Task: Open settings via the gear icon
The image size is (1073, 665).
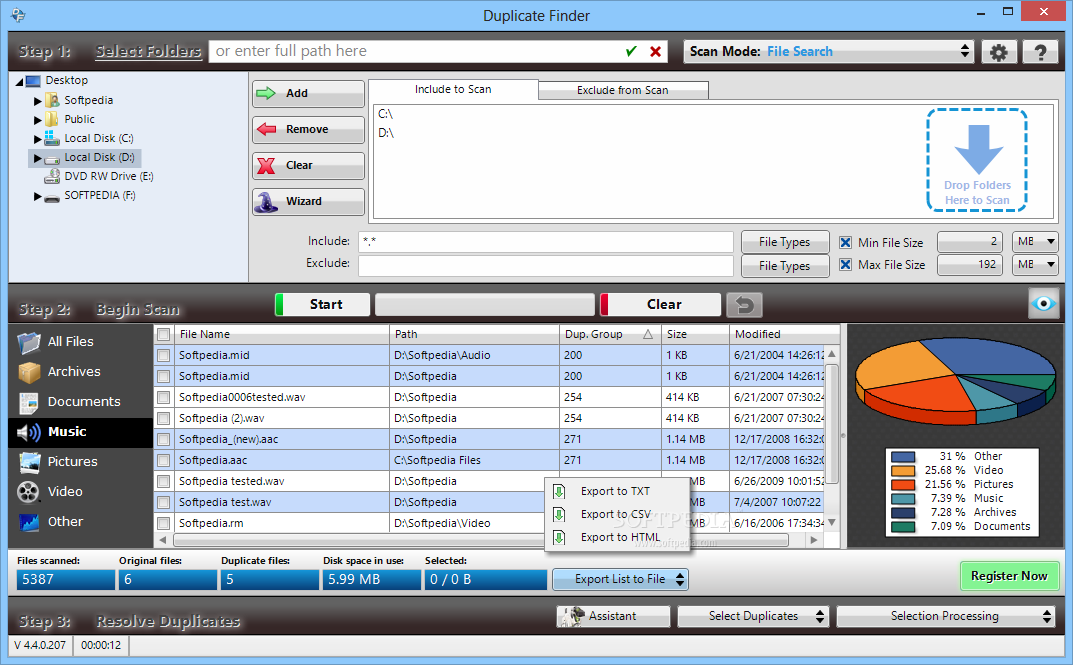Action: 998,52
